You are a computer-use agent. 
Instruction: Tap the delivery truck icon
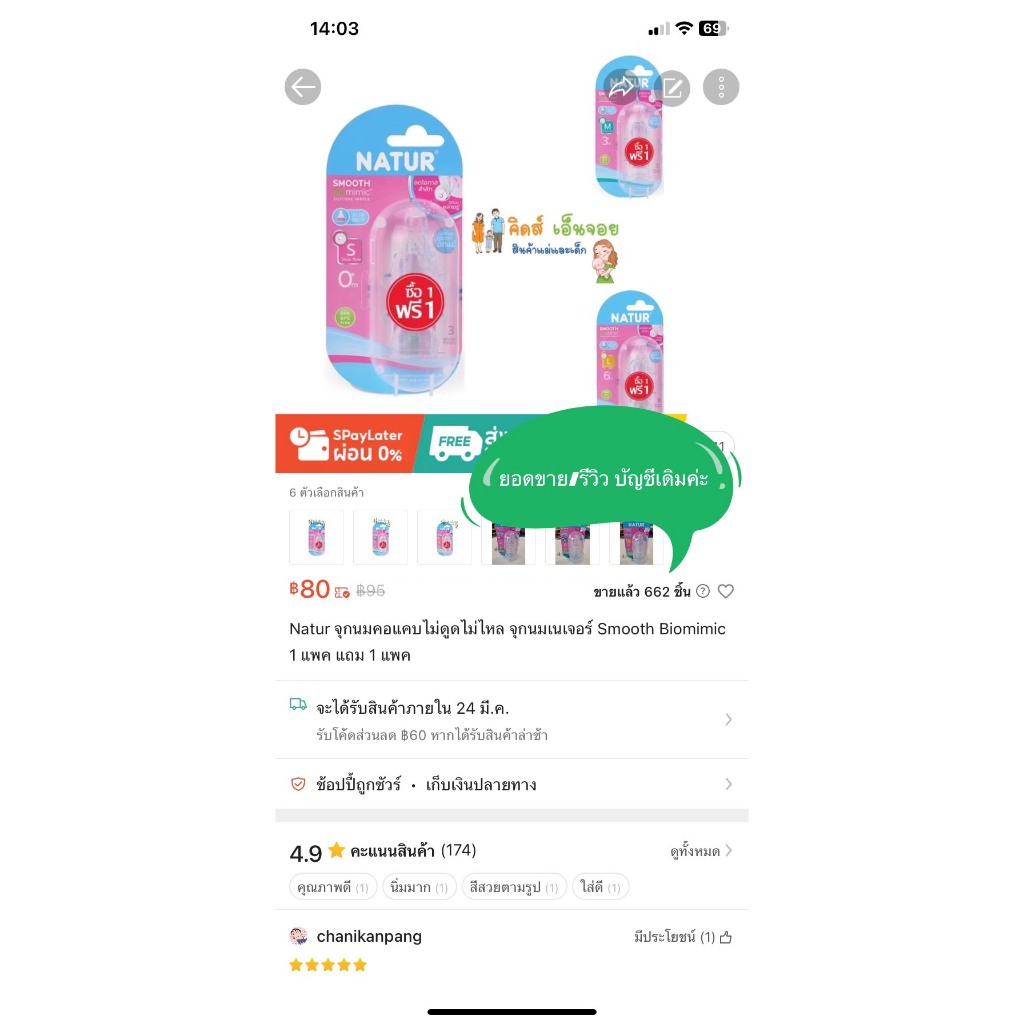[x=298, y=704]
